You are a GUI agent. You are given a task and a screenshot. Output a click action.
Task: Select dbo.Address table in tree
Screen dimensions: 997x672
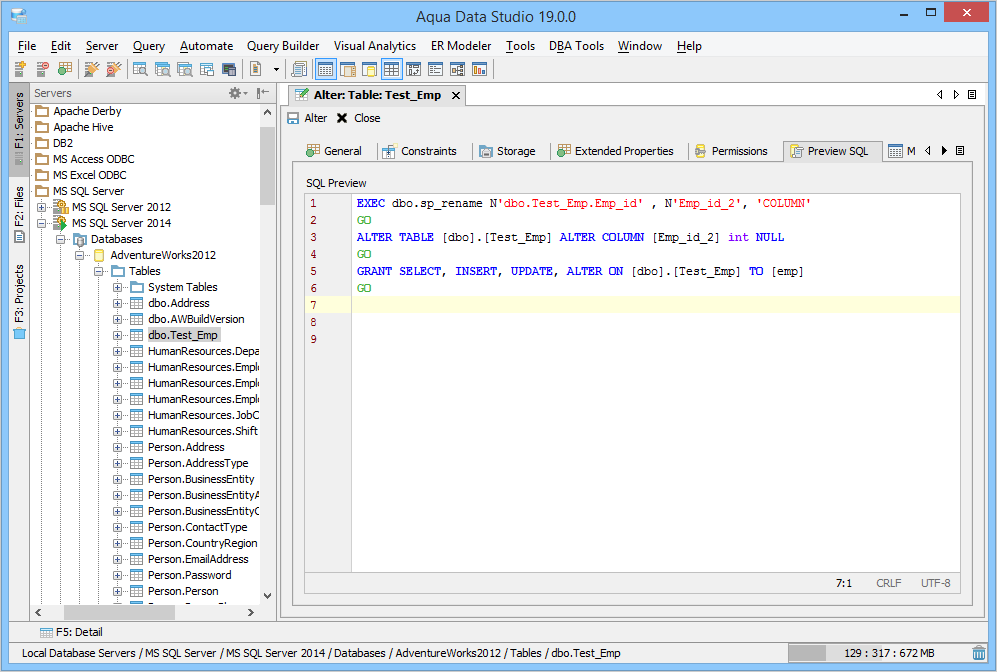178,303
